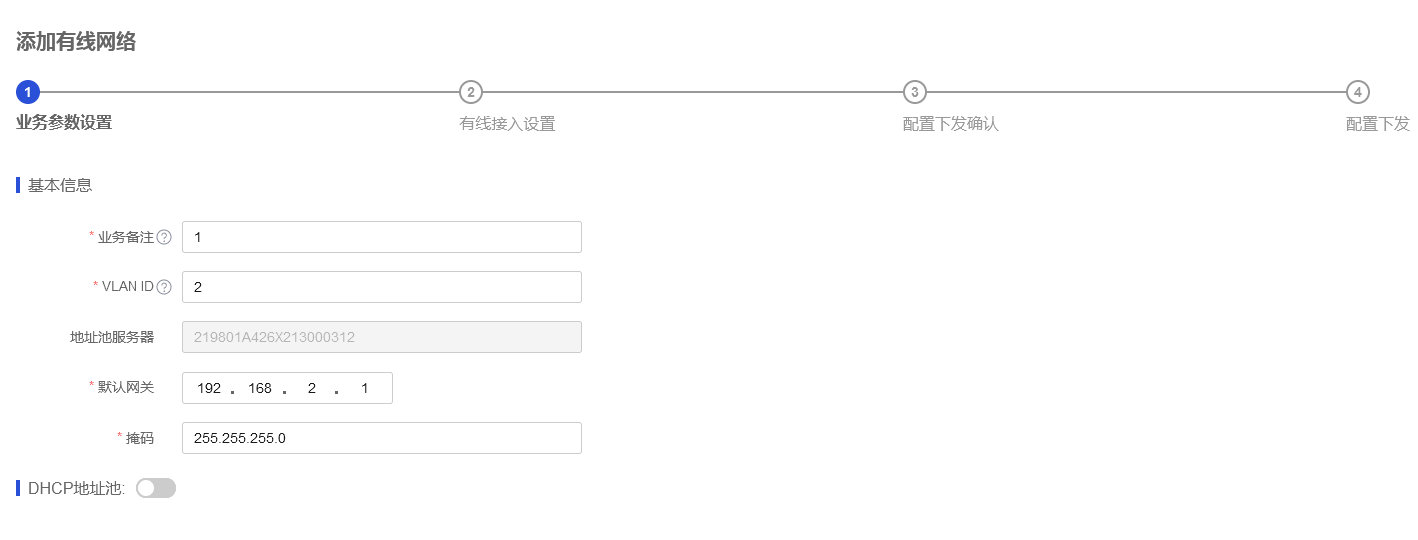Click the 基本信息 section heading
The width and height of the screenshot is (1418, 540).
point(60,185)
